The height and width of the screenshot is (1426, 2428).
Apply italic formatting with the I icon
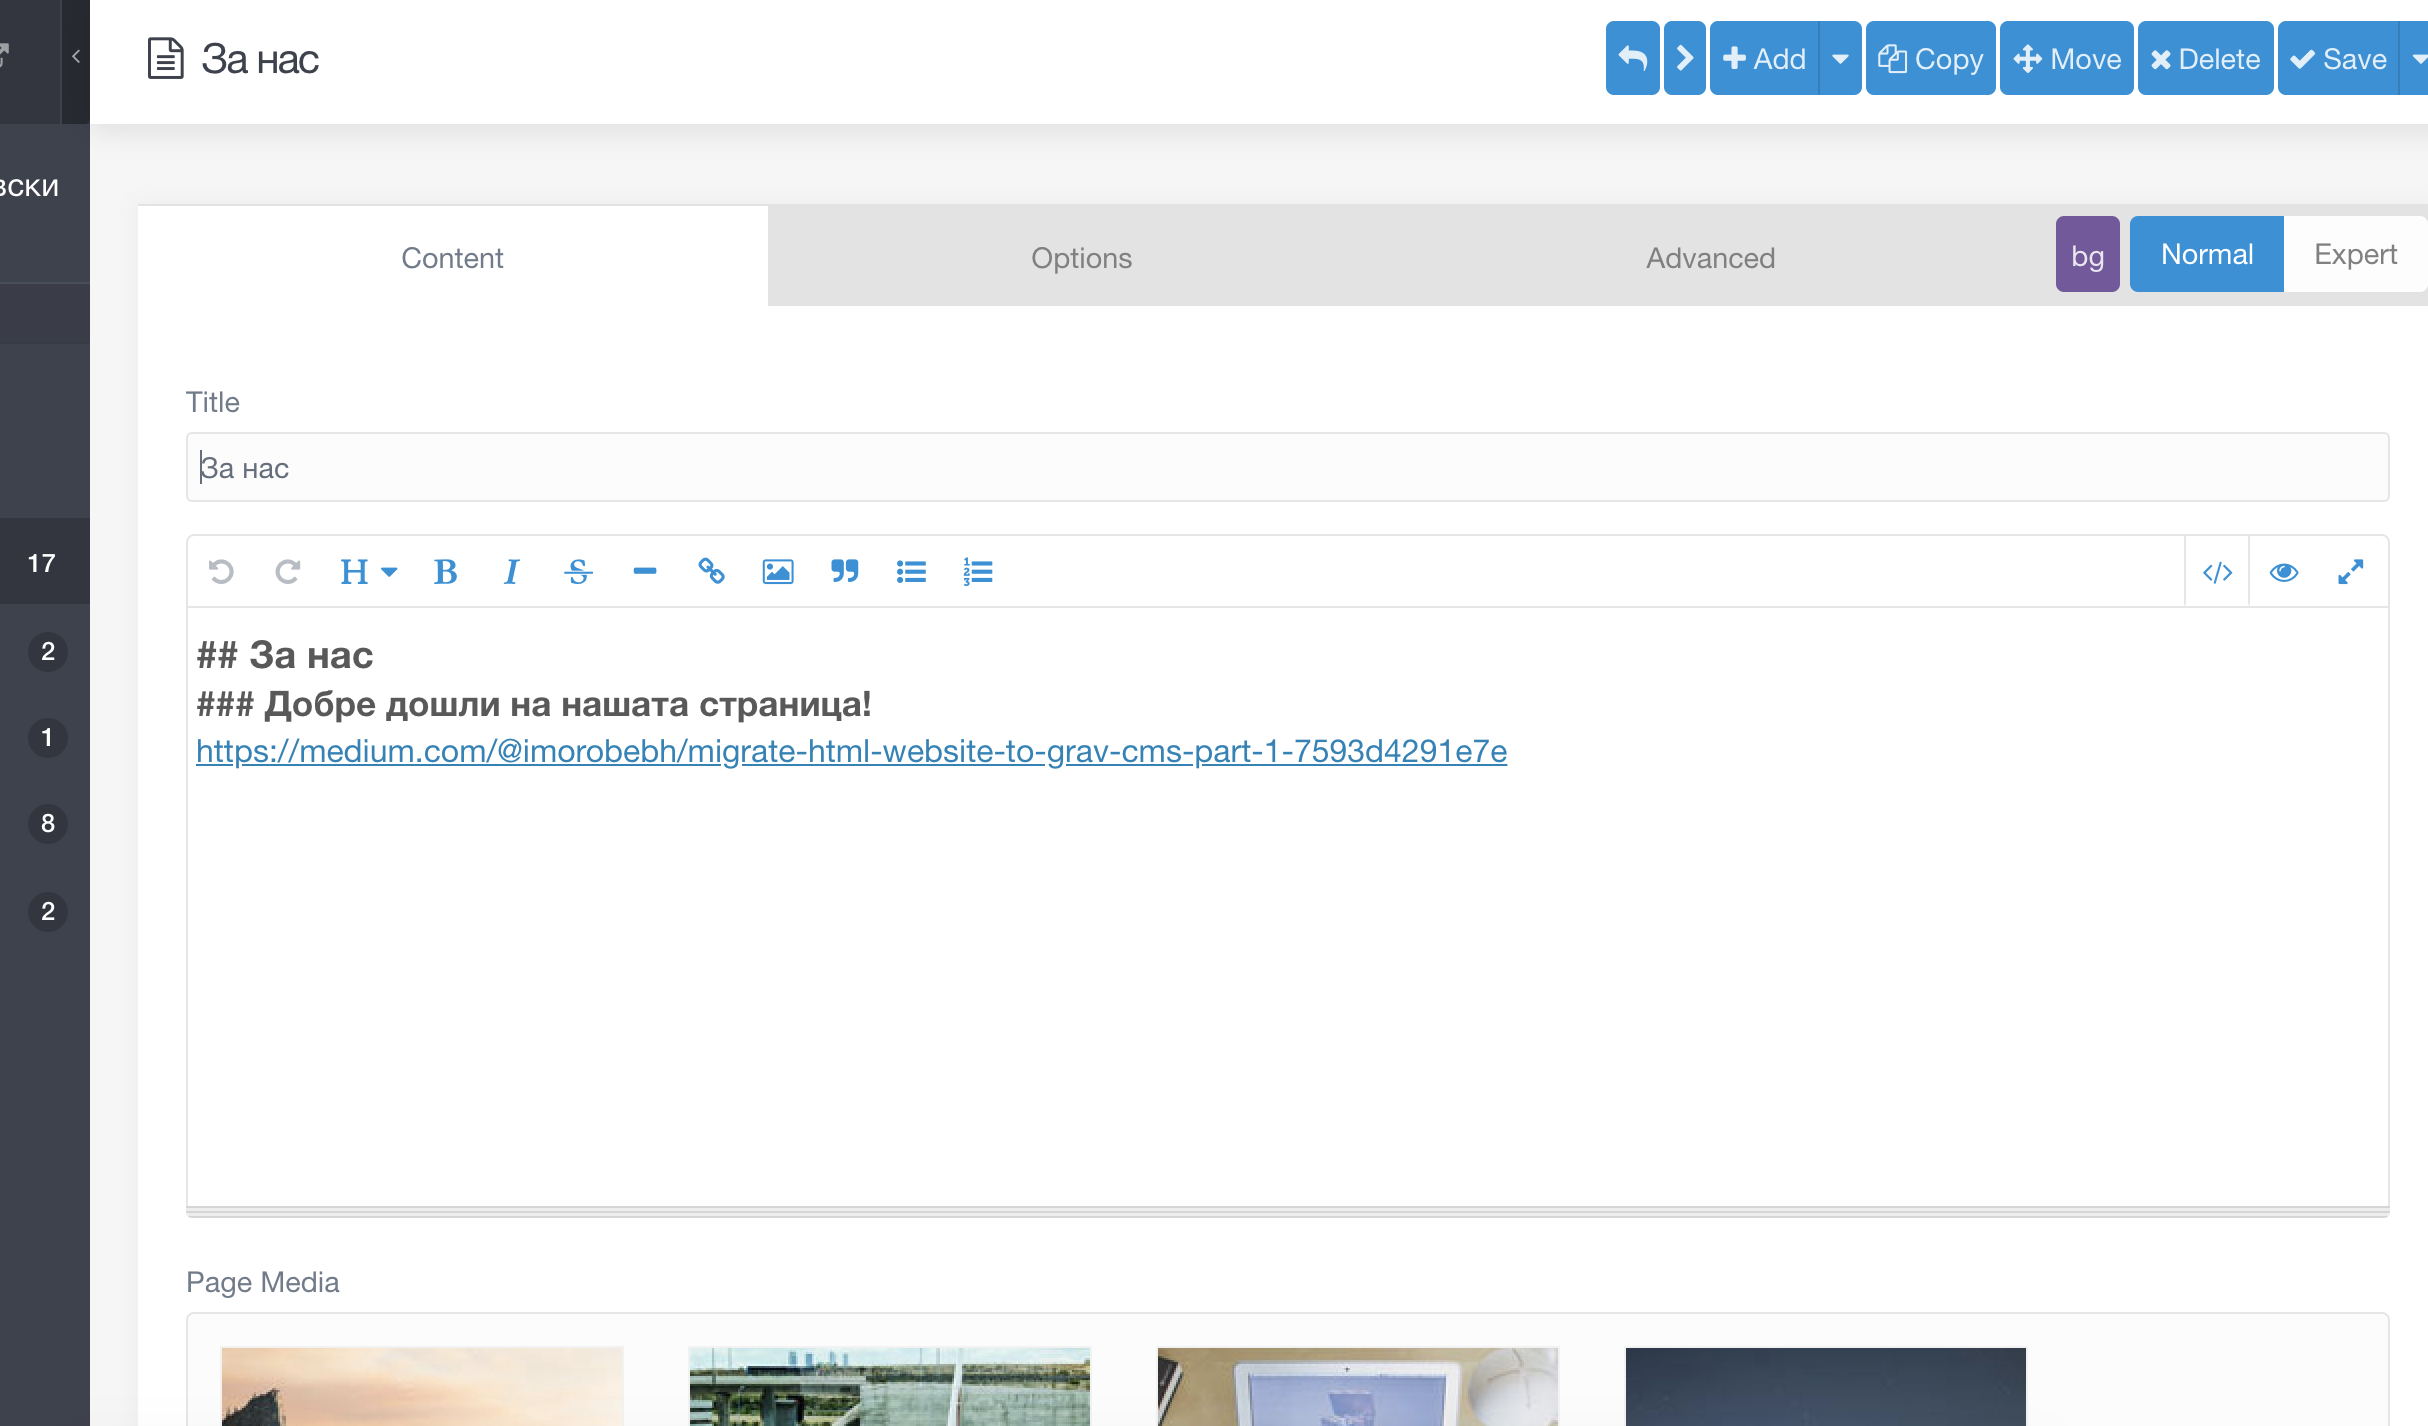coord(511,571)
